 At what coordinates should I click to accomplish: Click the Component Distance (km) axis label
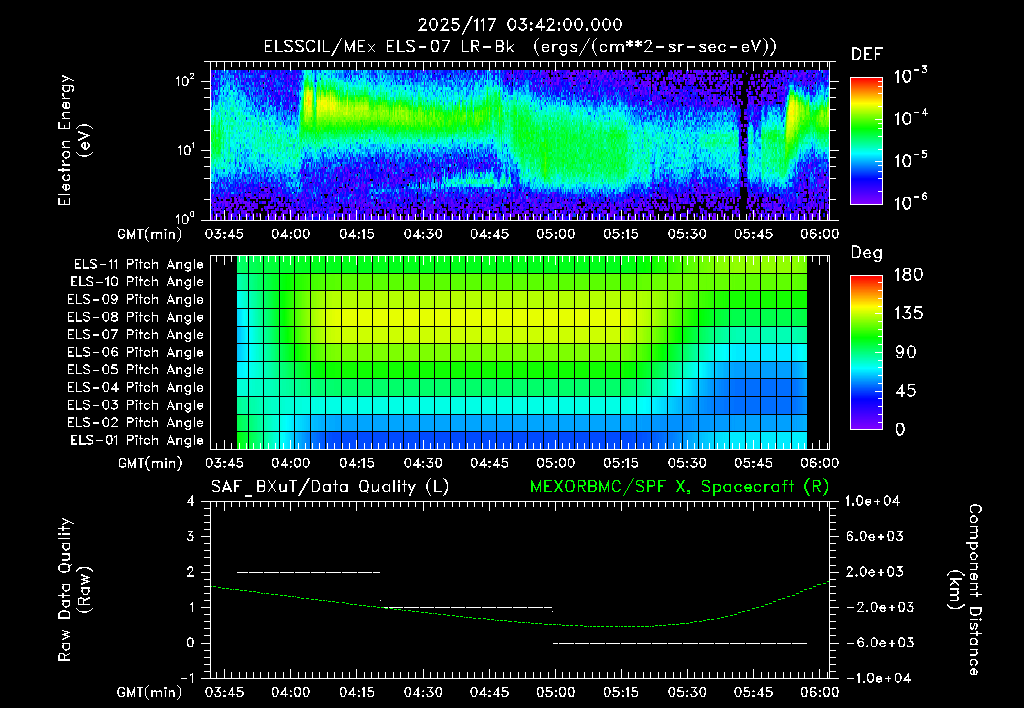click(965, 590)
